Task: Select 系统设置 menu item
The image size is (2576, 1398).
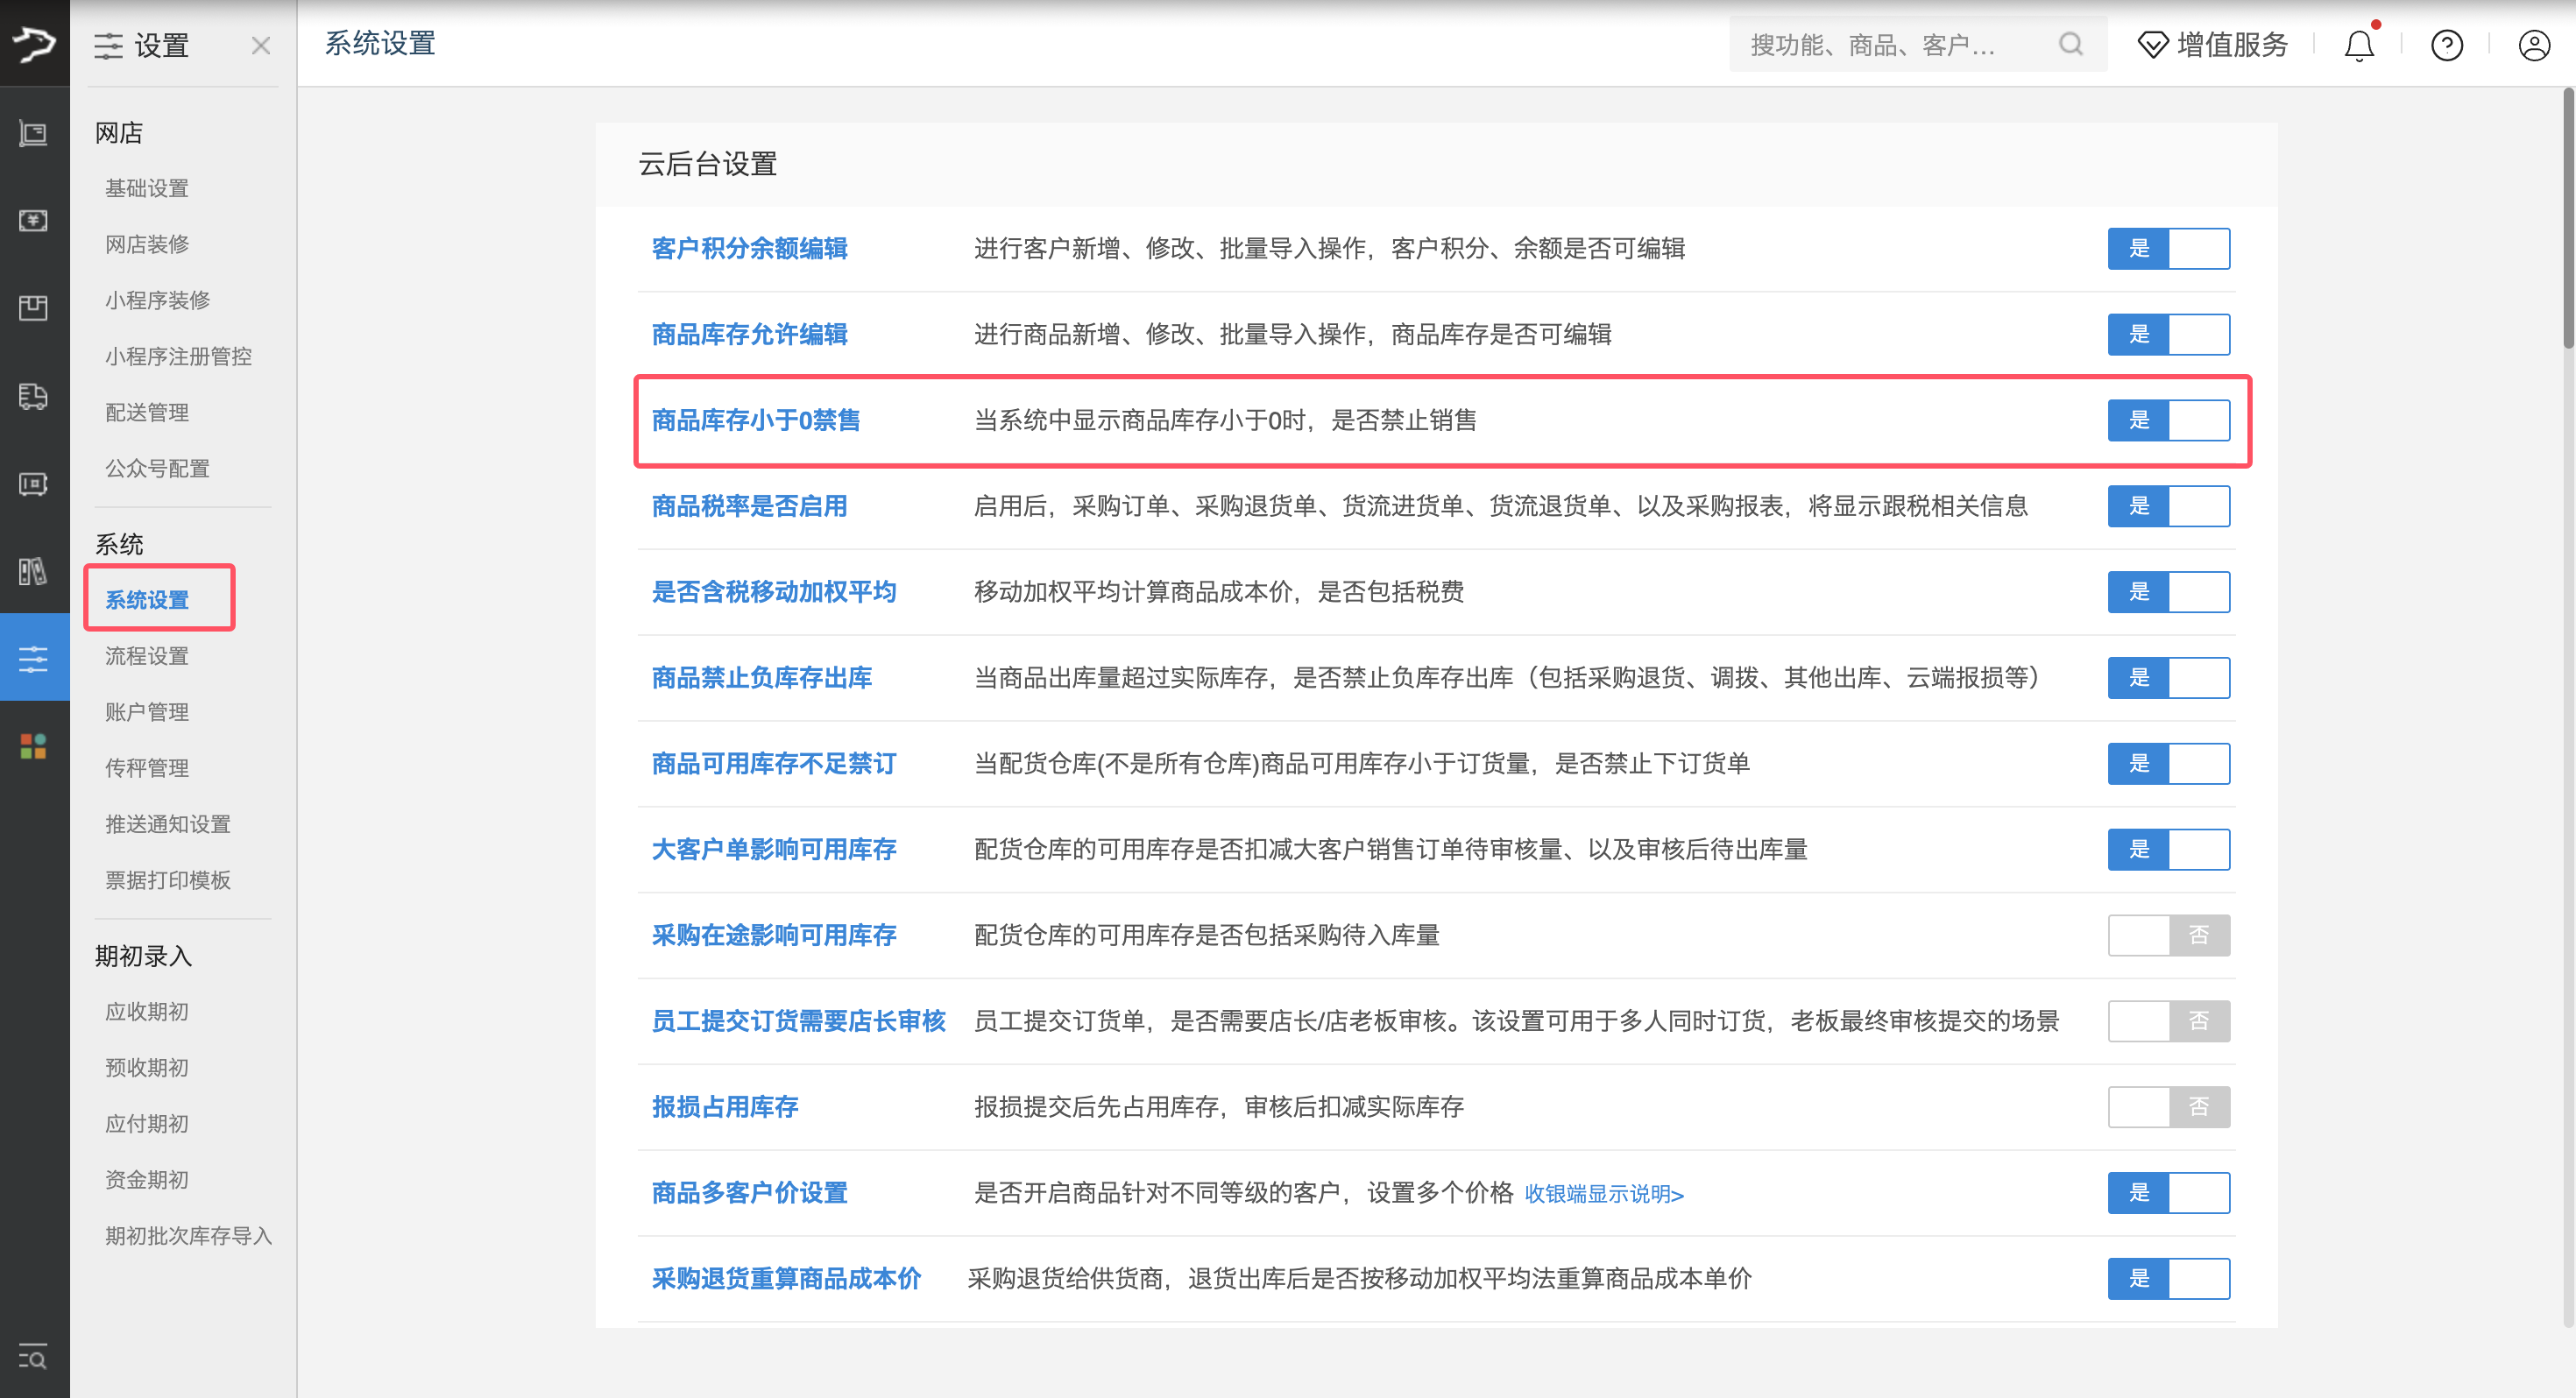Action: (147, 600)
